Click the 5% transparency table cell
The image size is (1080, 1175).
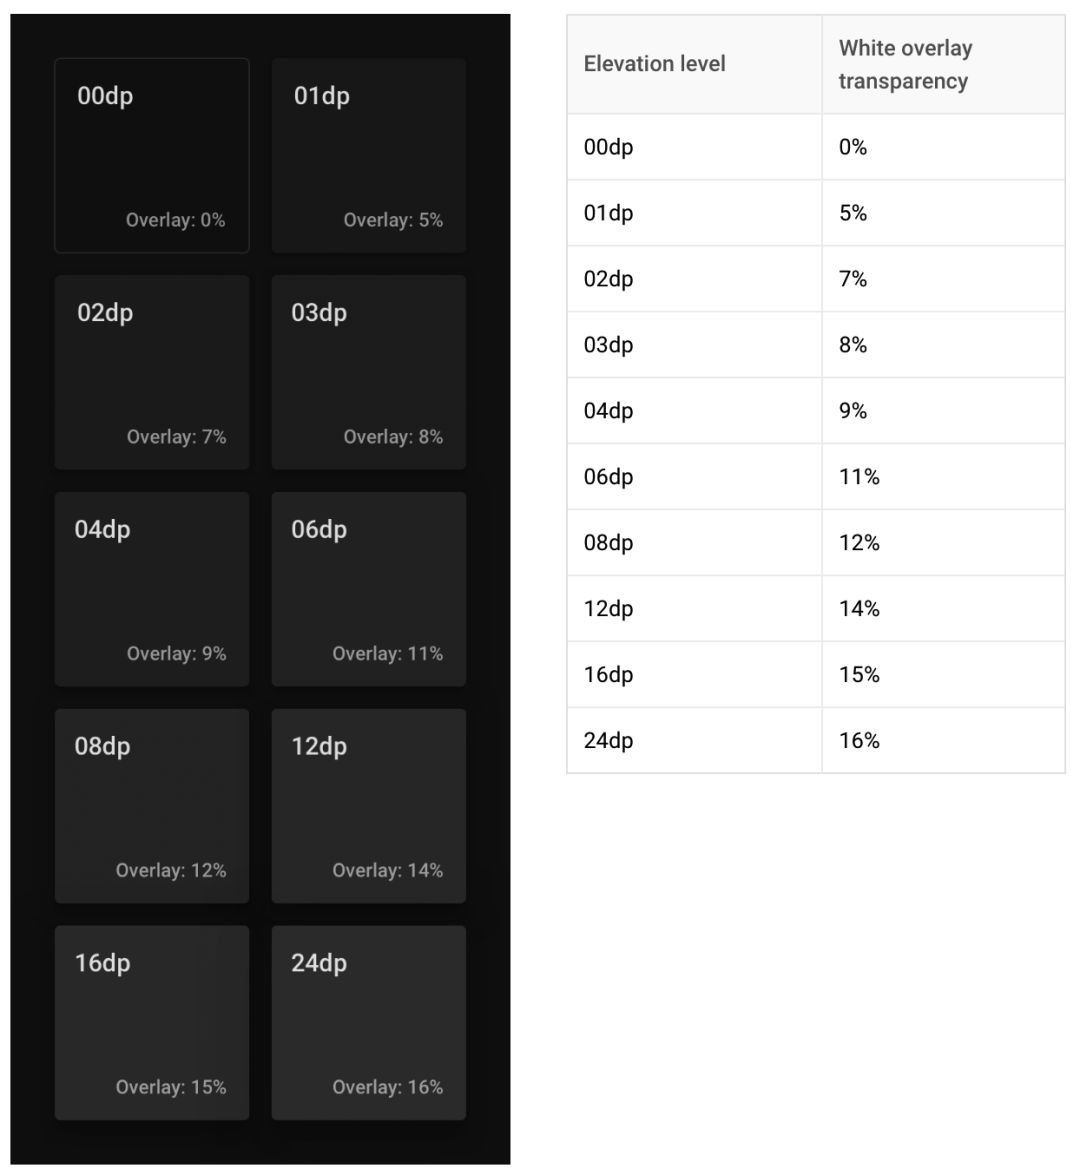(853, 213)
